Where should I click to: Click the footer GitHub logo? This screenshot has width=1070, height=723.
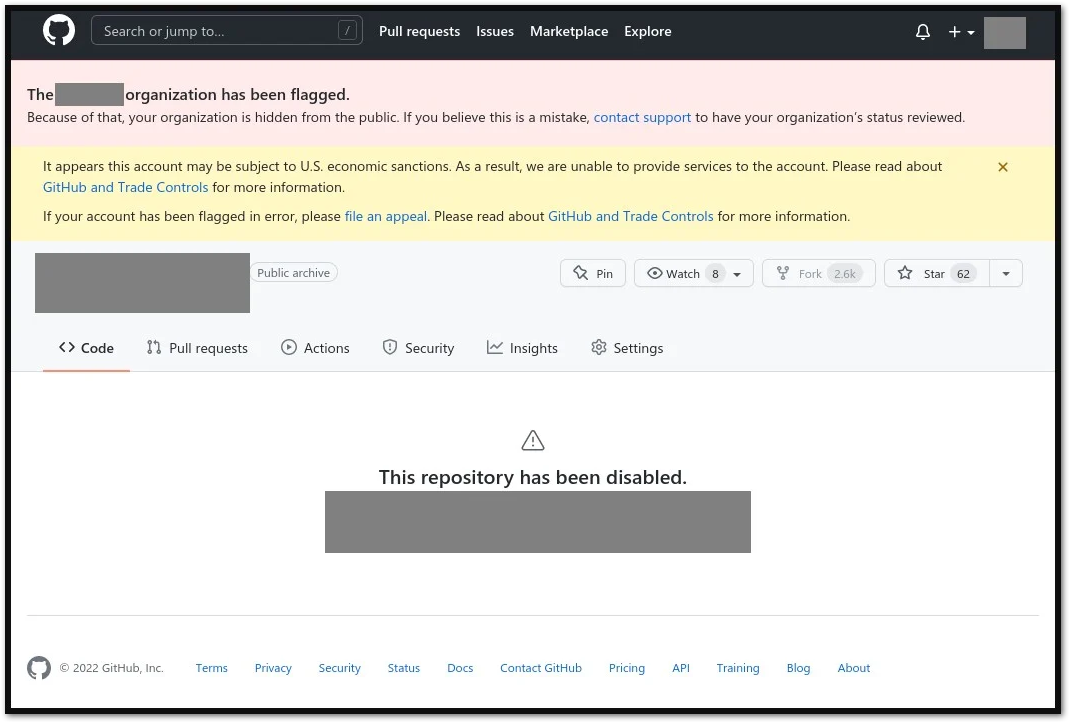39,668
